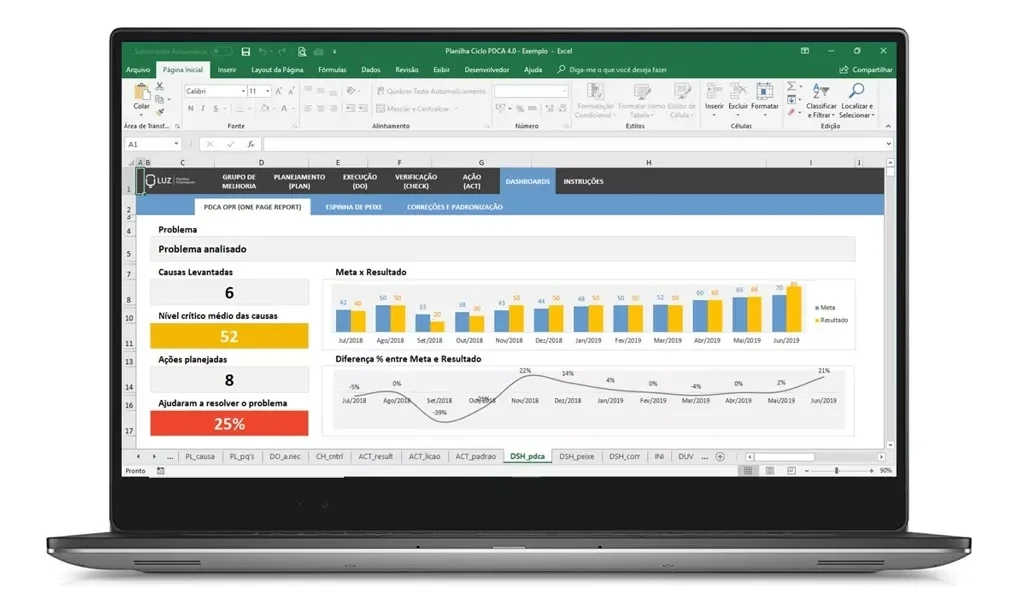The width and height of the screenshot is (1018, 613).
Task: Open the ESPINHA DE PEIXE sub-tab
Action: (x=354, y=207)
